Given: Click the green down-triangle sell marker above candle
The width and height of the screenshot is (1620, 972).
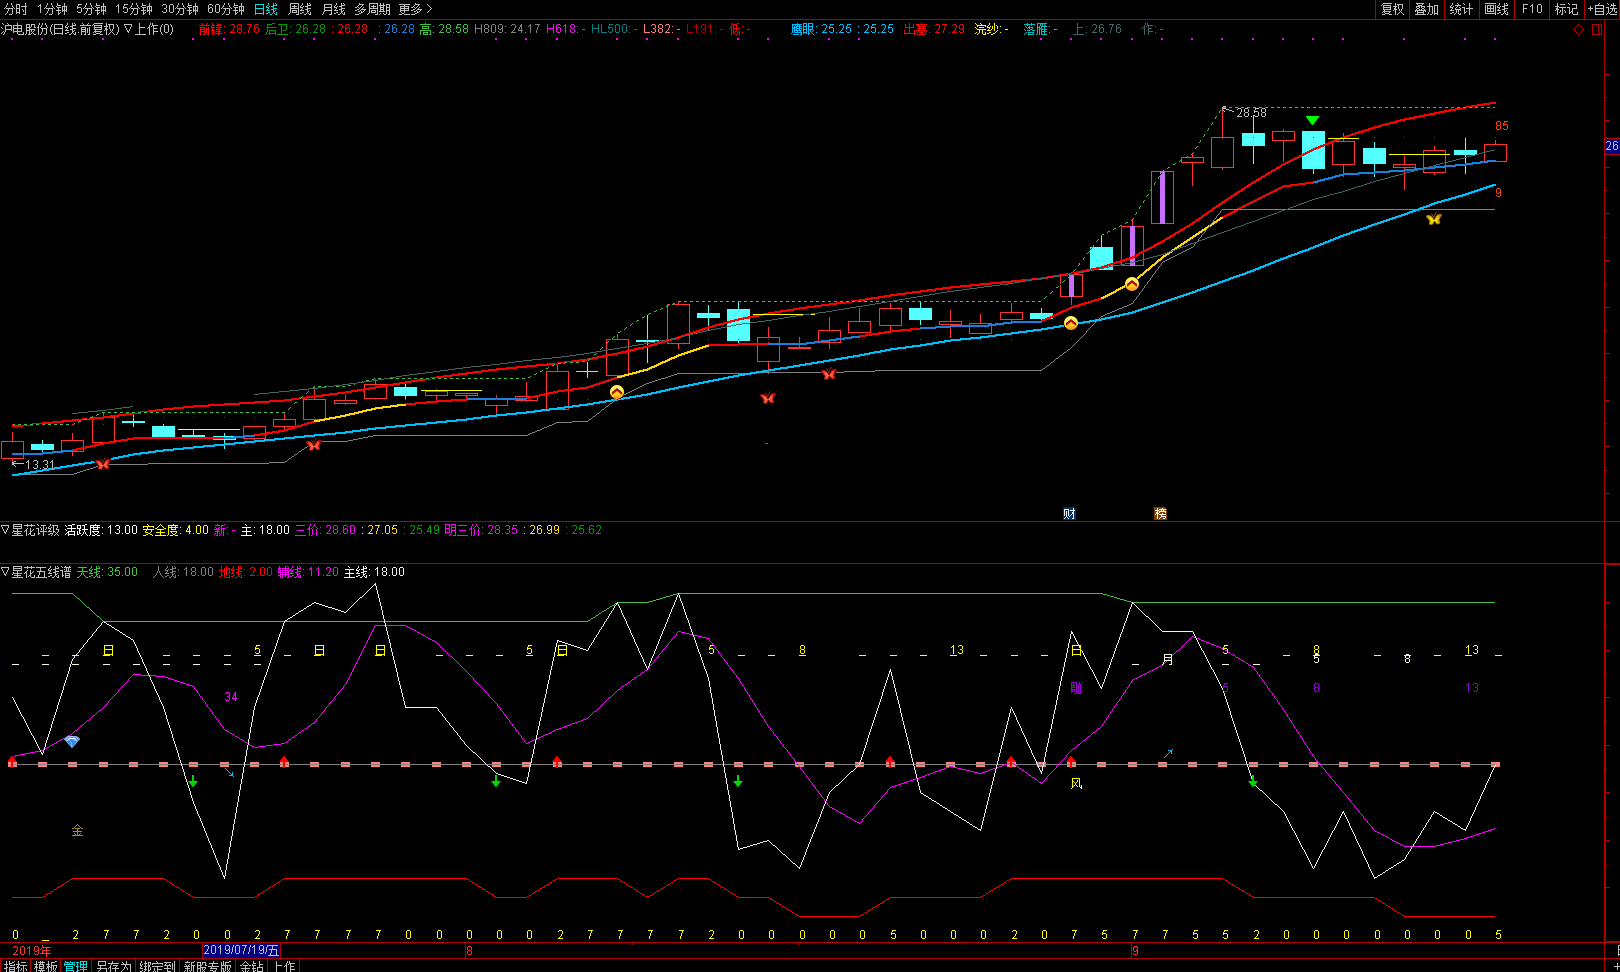Looking at the screenshot, I should (1312, 121).
